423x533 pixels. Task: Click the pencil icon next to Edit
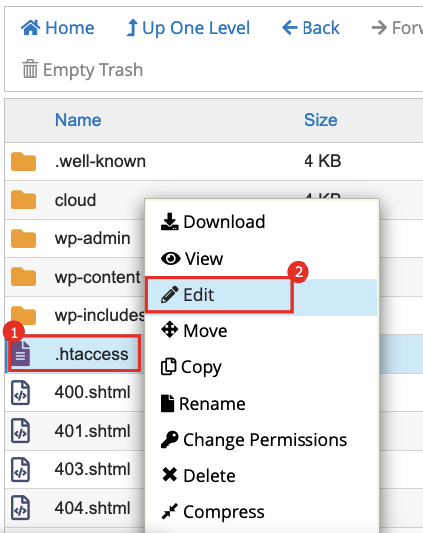point(170,294)
